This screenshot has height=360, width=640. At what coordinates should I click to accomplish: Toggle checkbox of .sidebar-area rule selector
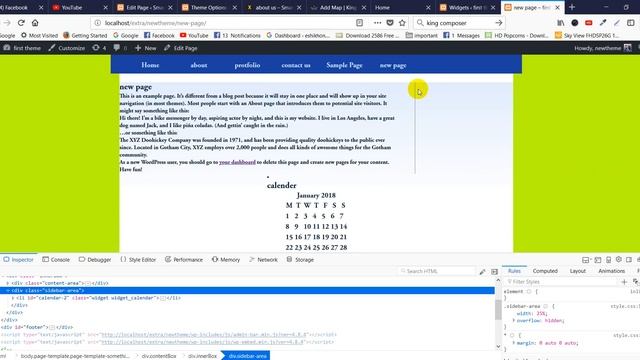coord(545,306)
